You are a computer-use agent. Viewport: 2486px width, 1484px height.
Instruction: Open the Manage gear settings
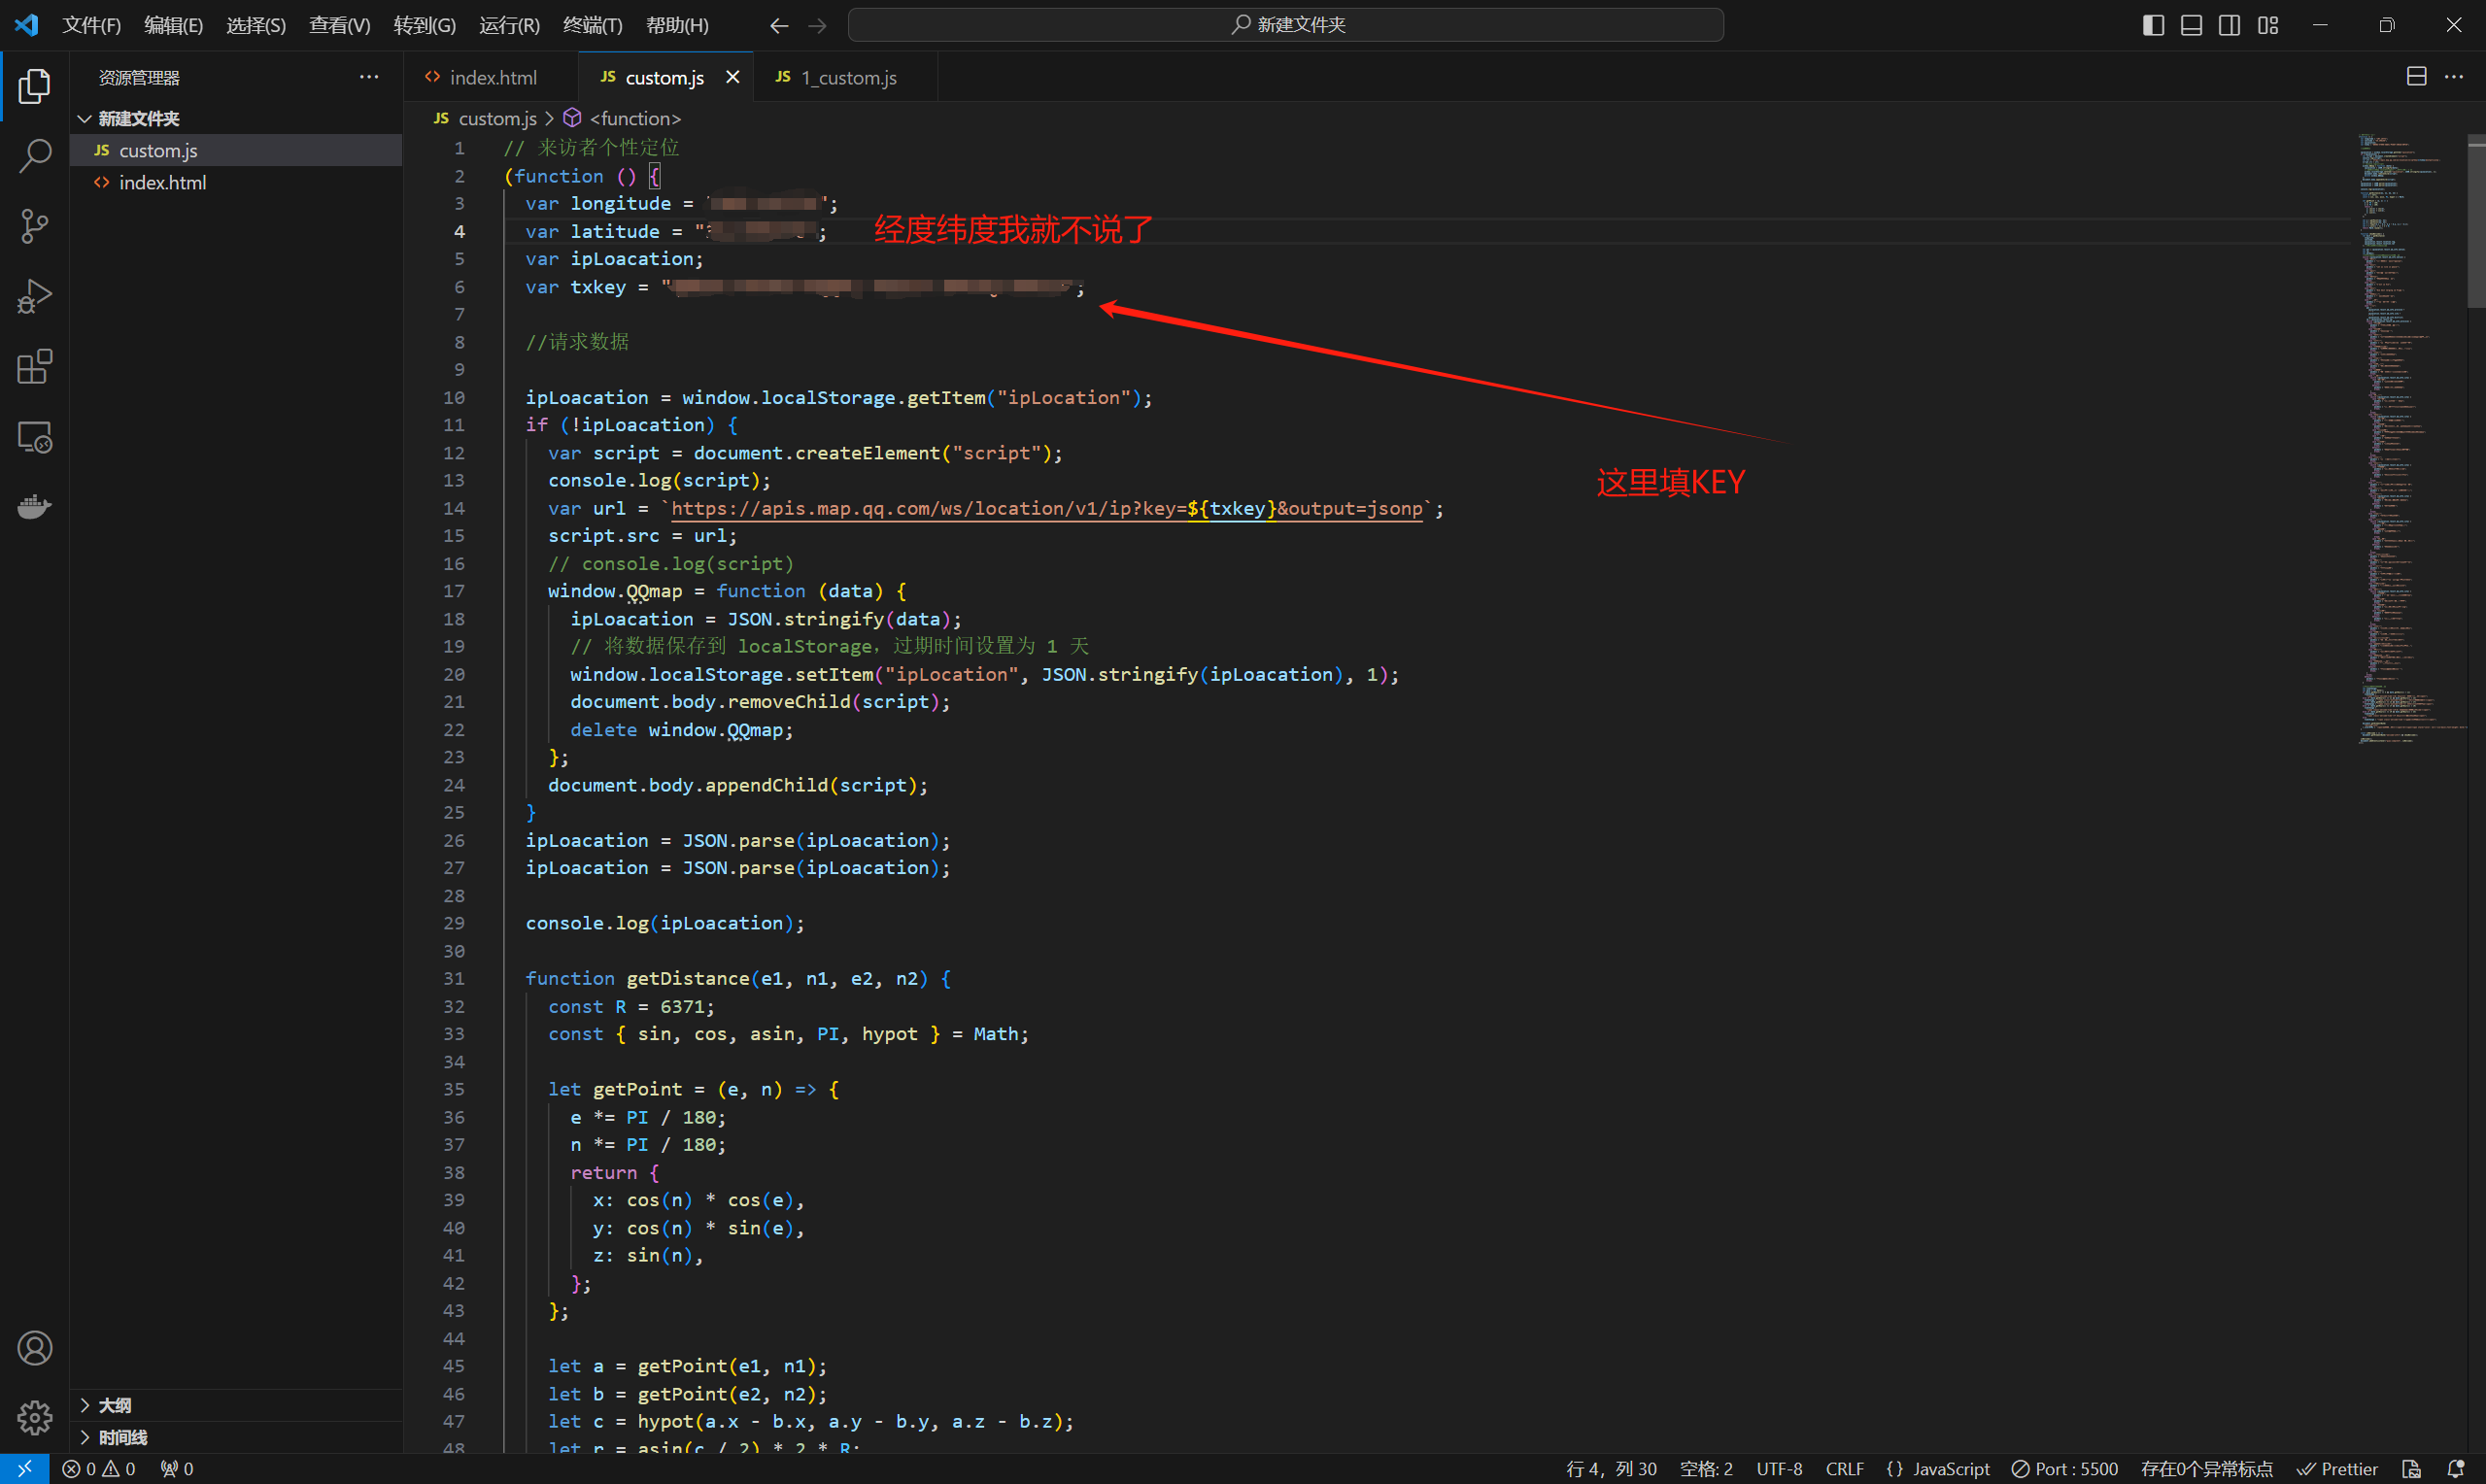(35, 1416)
